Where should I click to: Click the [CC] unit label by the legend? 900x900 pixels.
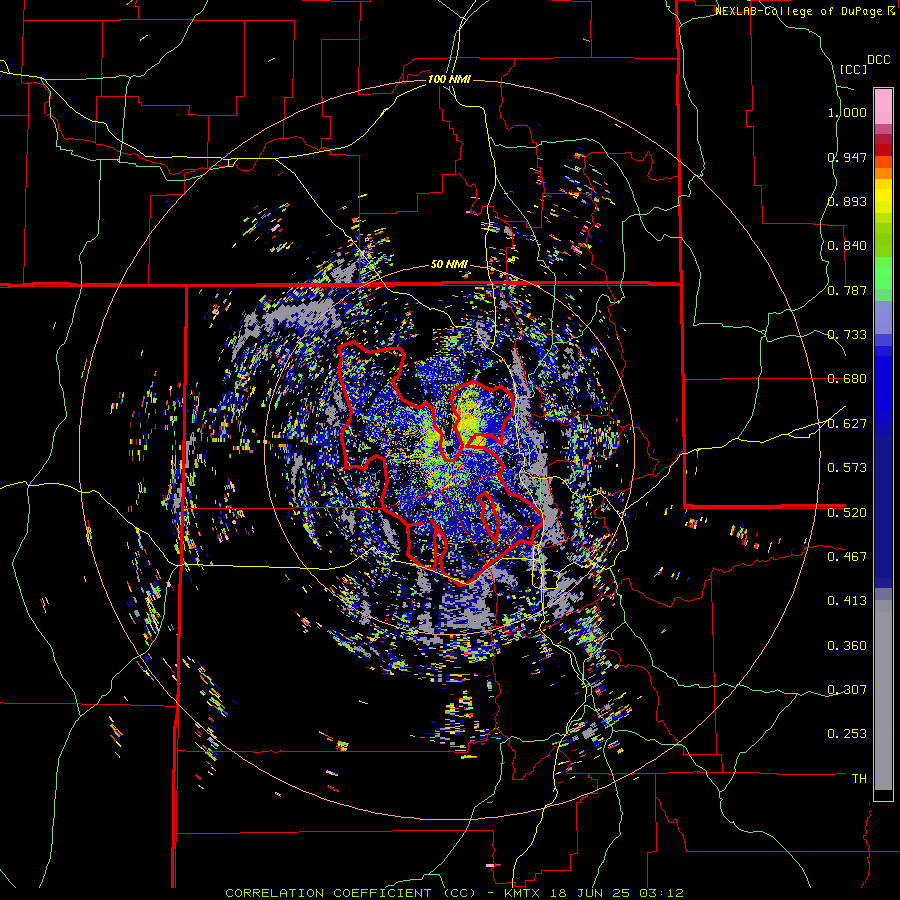pyautogui.click(x=854, y=69)
